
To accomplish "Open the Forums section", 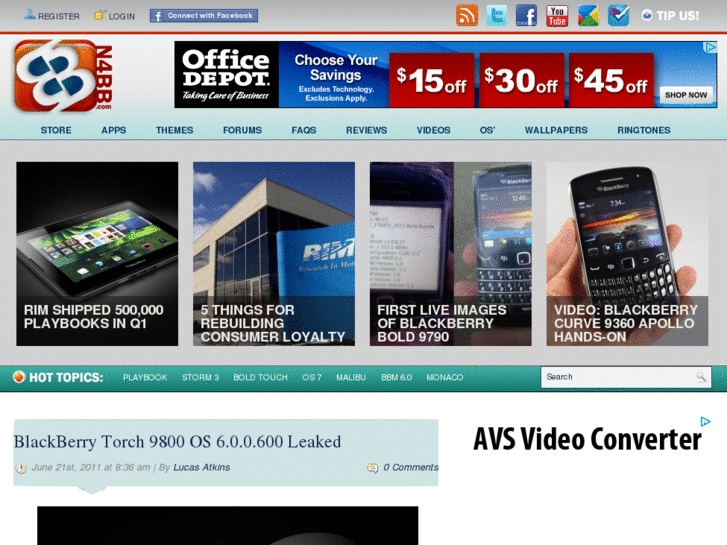I will point(242,130).
